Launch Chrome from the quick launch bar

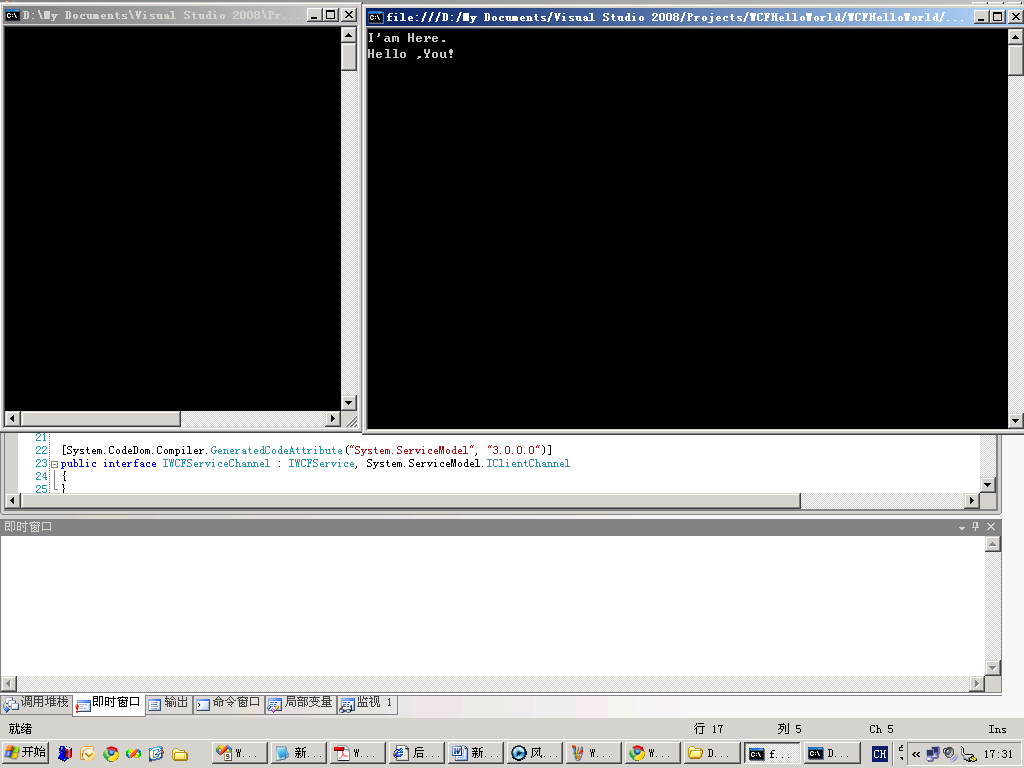pyautogui.click(x=111, y=754)
